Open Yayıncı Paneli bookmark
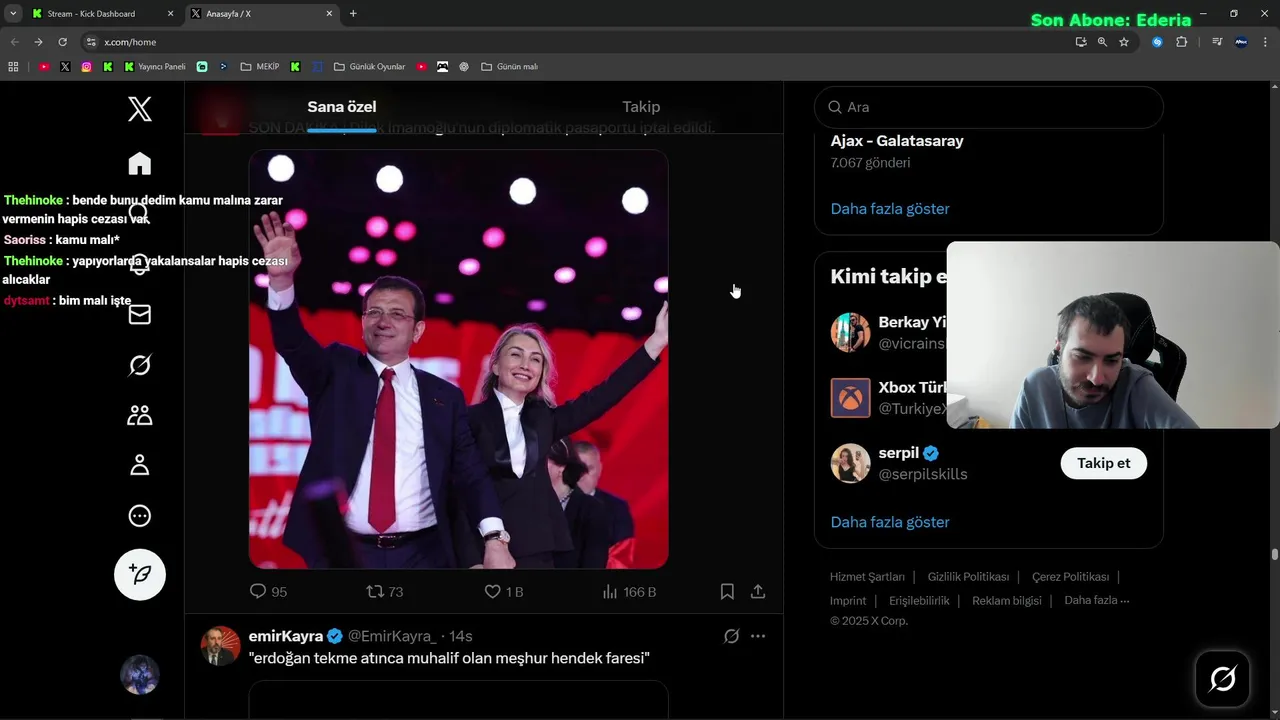Image resolution: width=1280 pixels, height=720 pixels. click(155, 67)
